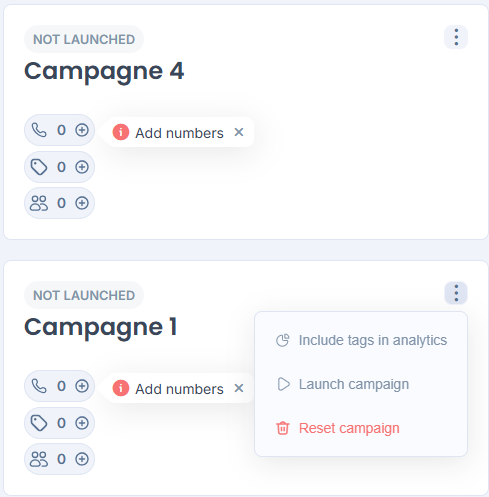Add a tag to Campagne 4
The width and height of the screenshot is (489, 497).
point(82,167)
